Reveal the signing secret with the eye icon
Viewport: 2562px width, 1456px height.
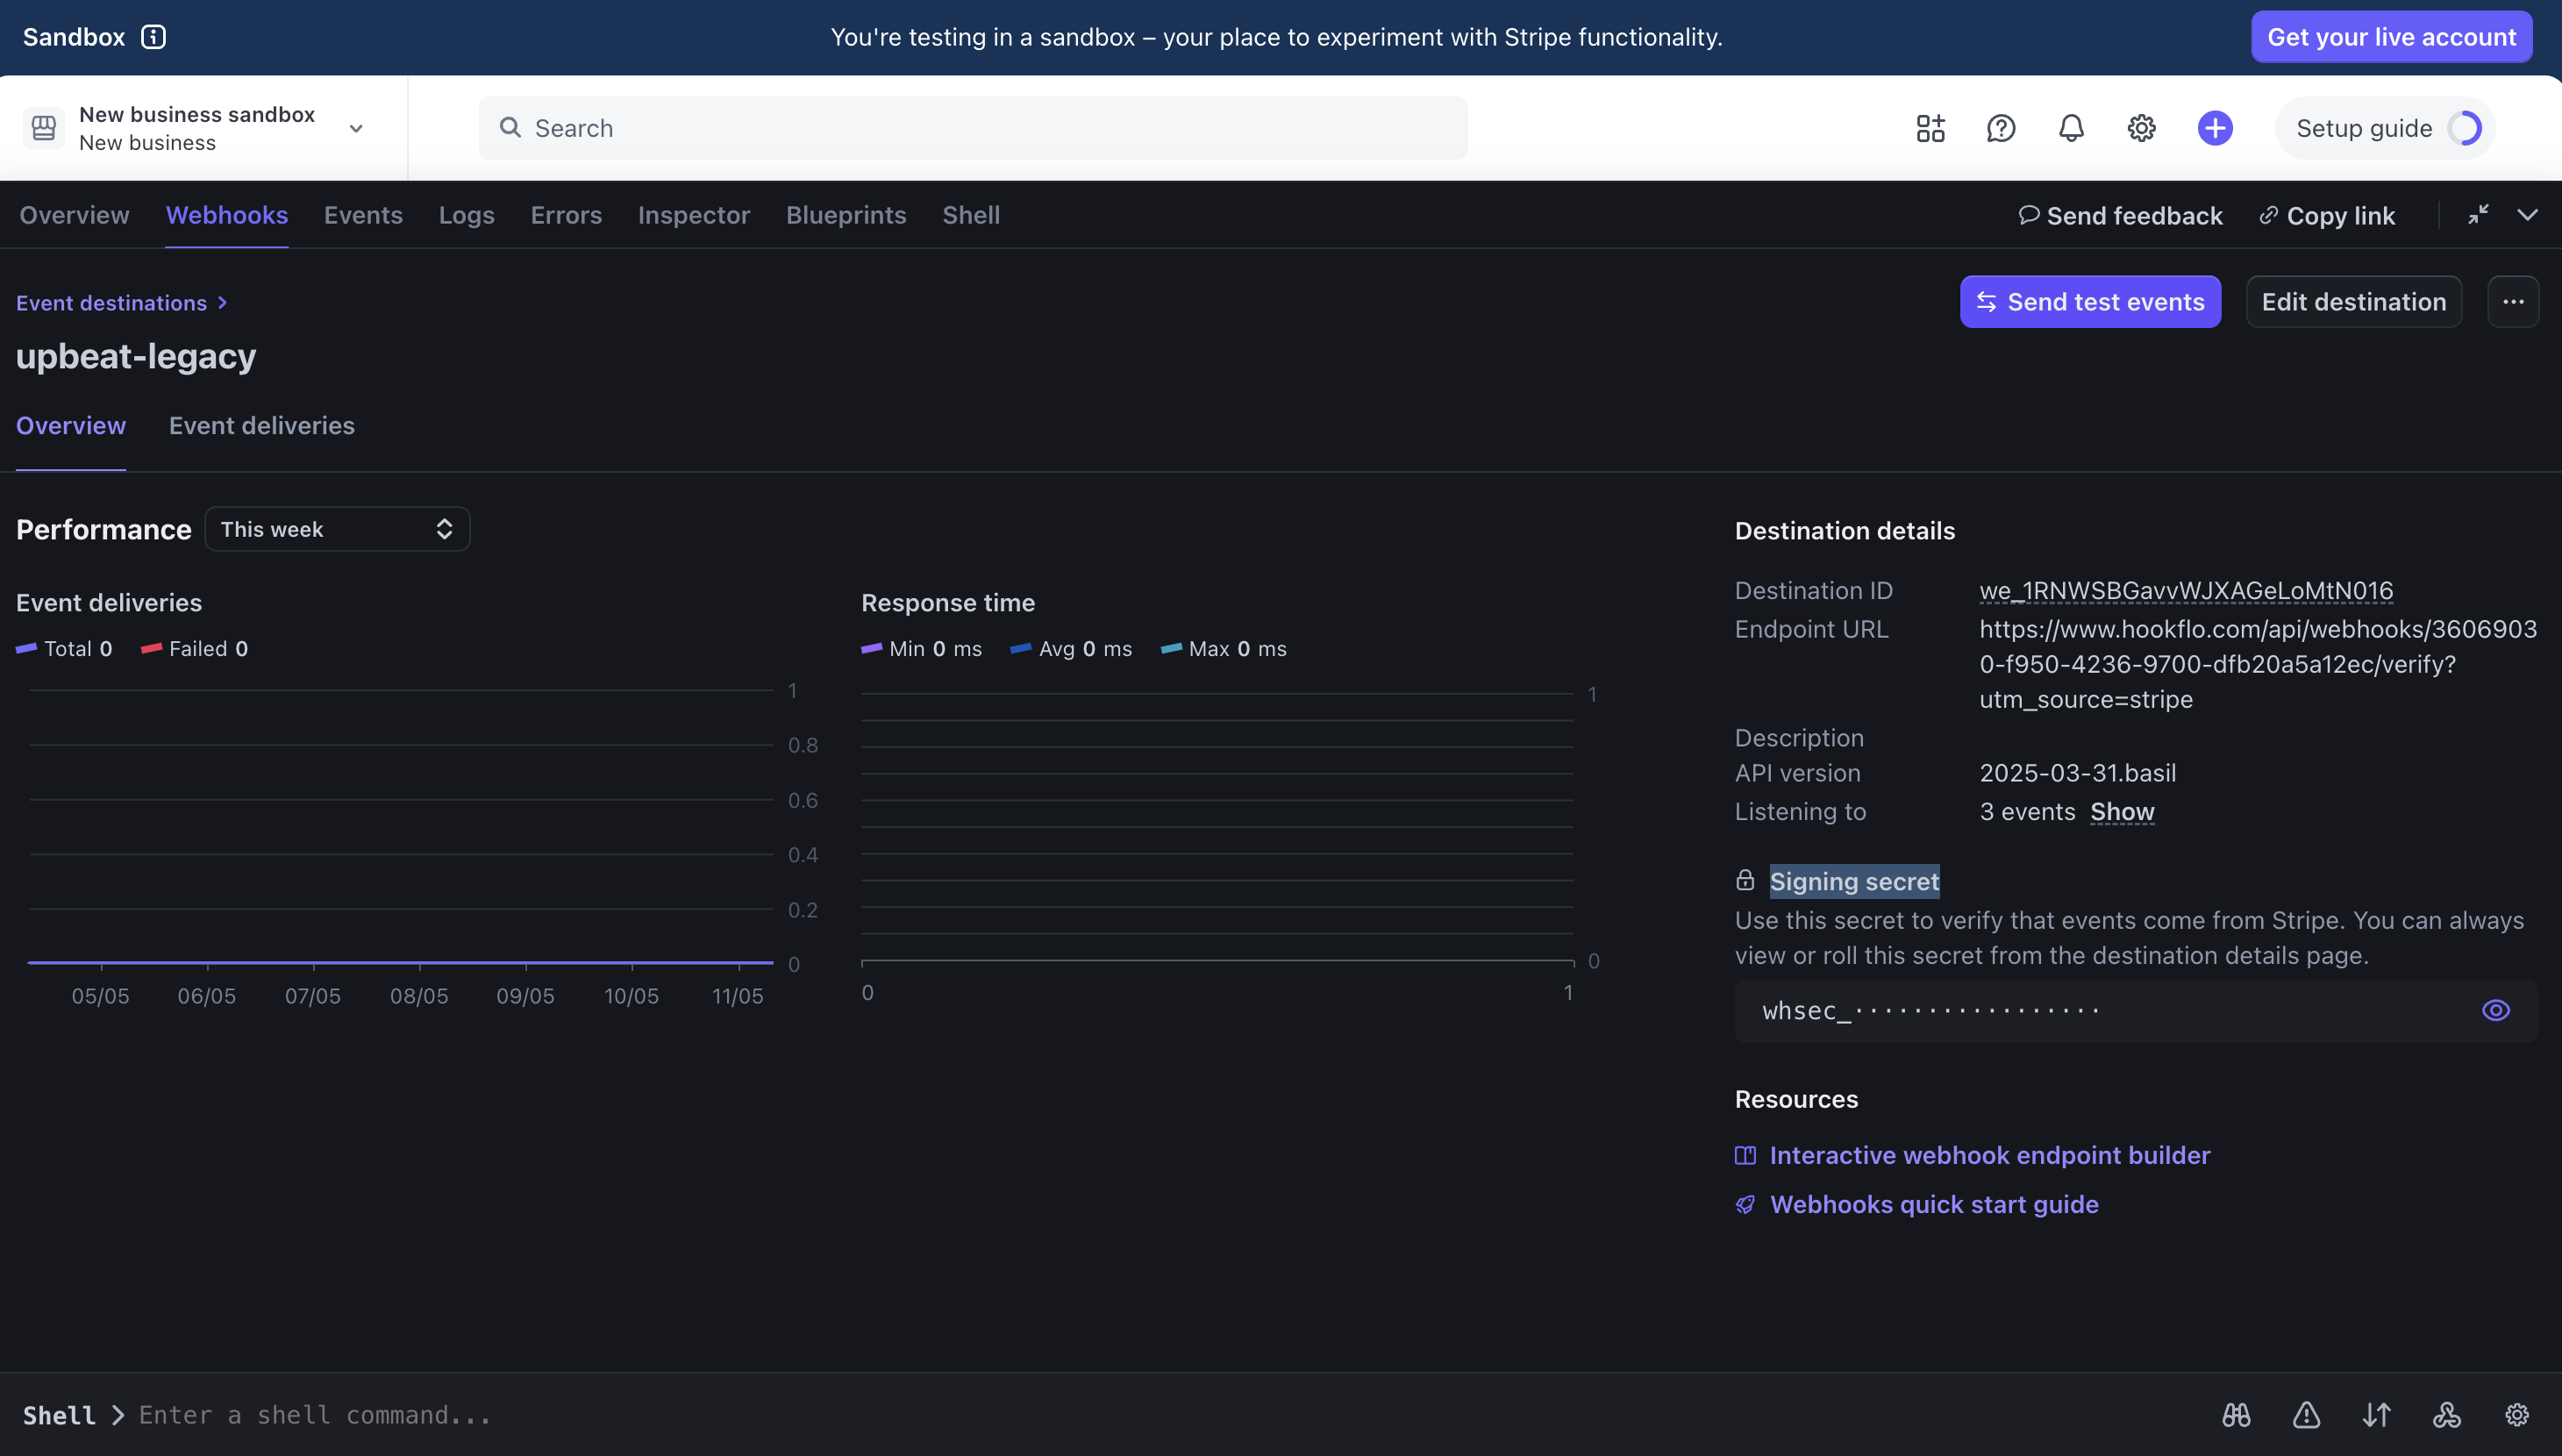pyautogui.click(x=2495, y=1010)
